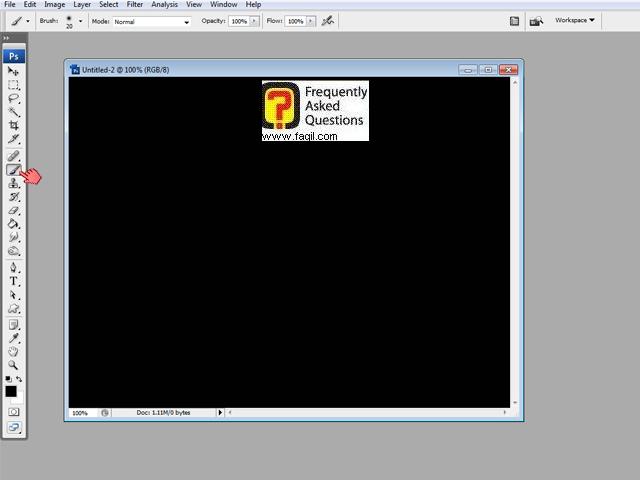The height and width of the screenshot is (480, 640).
Task: Open the Brush preset picker arrow
Action: [x=82, y=21]
